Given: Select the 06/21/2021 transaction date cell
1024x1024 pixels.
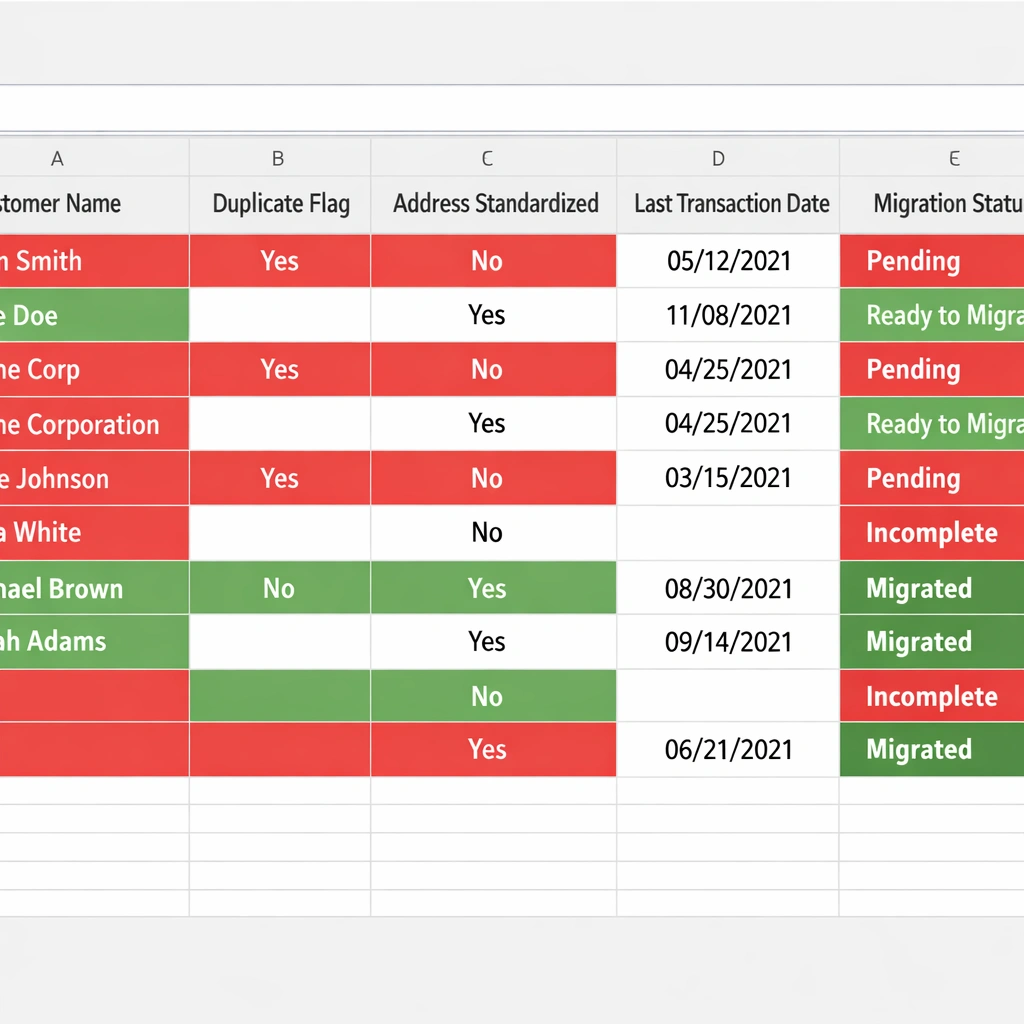Looking at the screenshot, I should [728, 750].
